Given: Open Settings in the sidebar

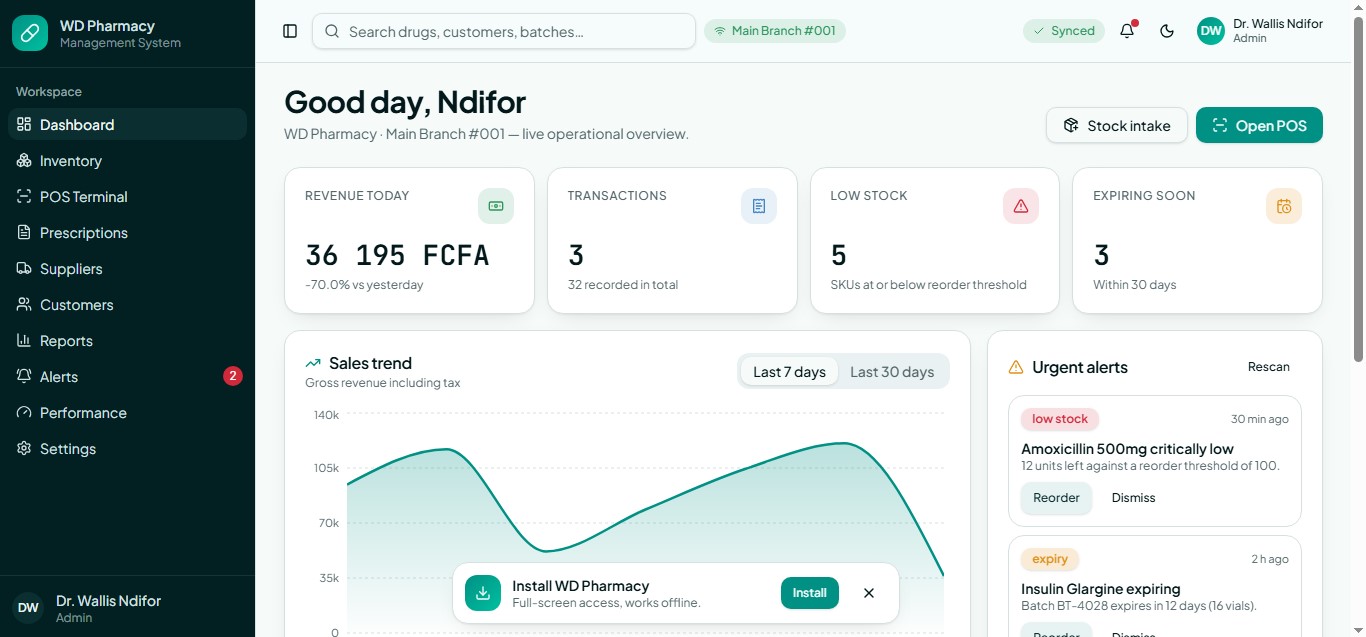Looking at the screenshot, I should [x=127, y=449].
